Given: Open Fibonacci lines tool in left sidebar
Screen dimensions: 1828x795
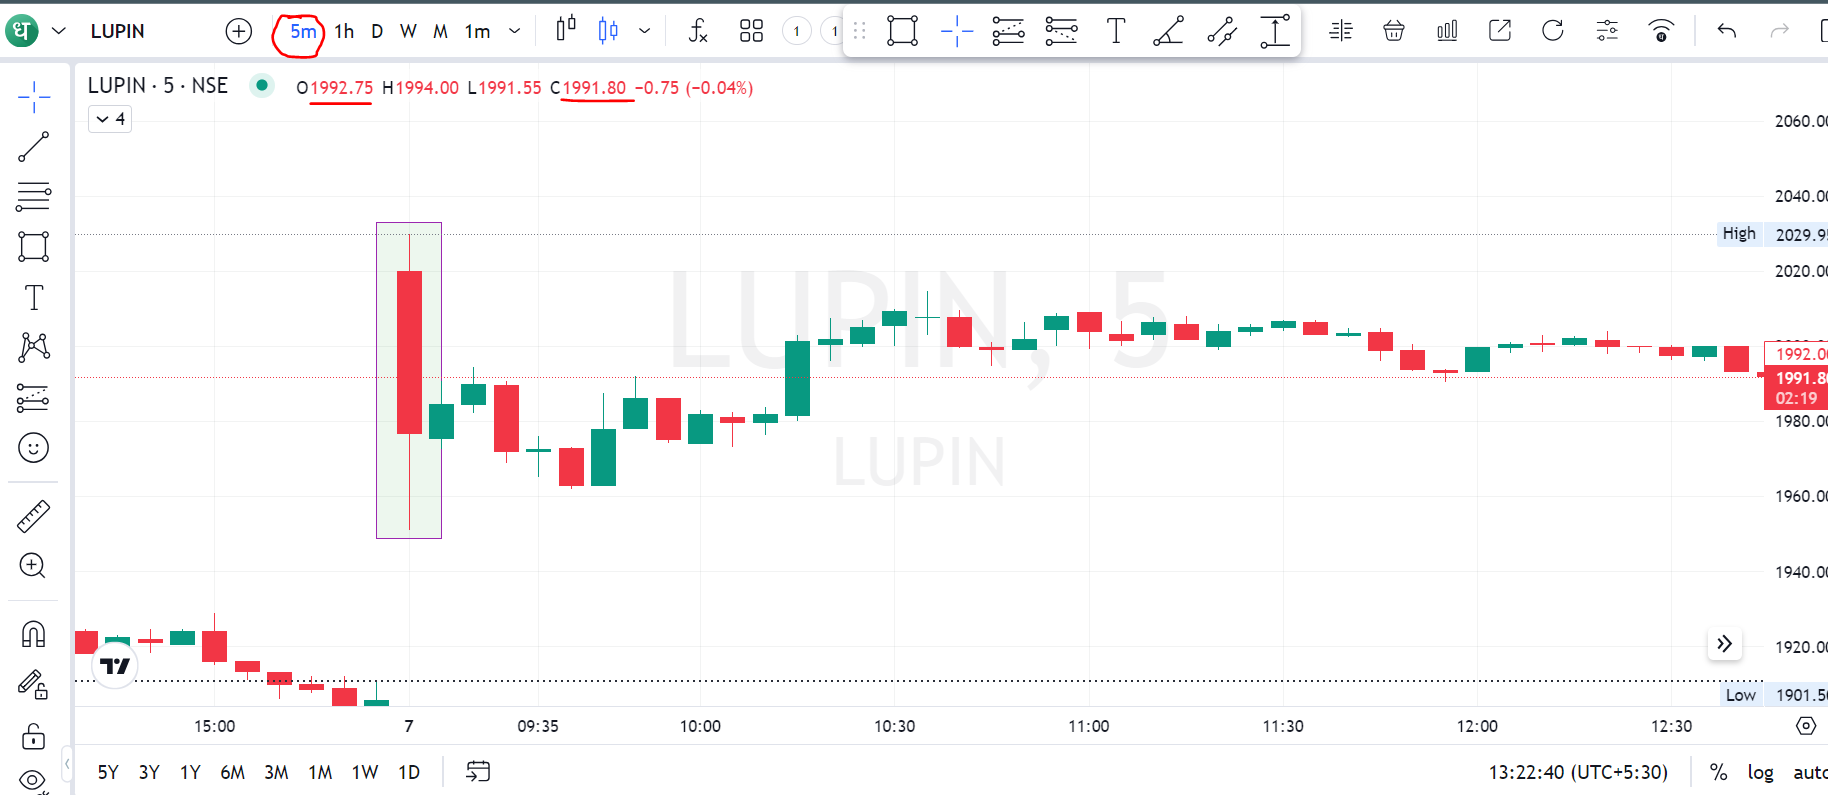Looking at the screenshot, I should (x=34, y=196).
